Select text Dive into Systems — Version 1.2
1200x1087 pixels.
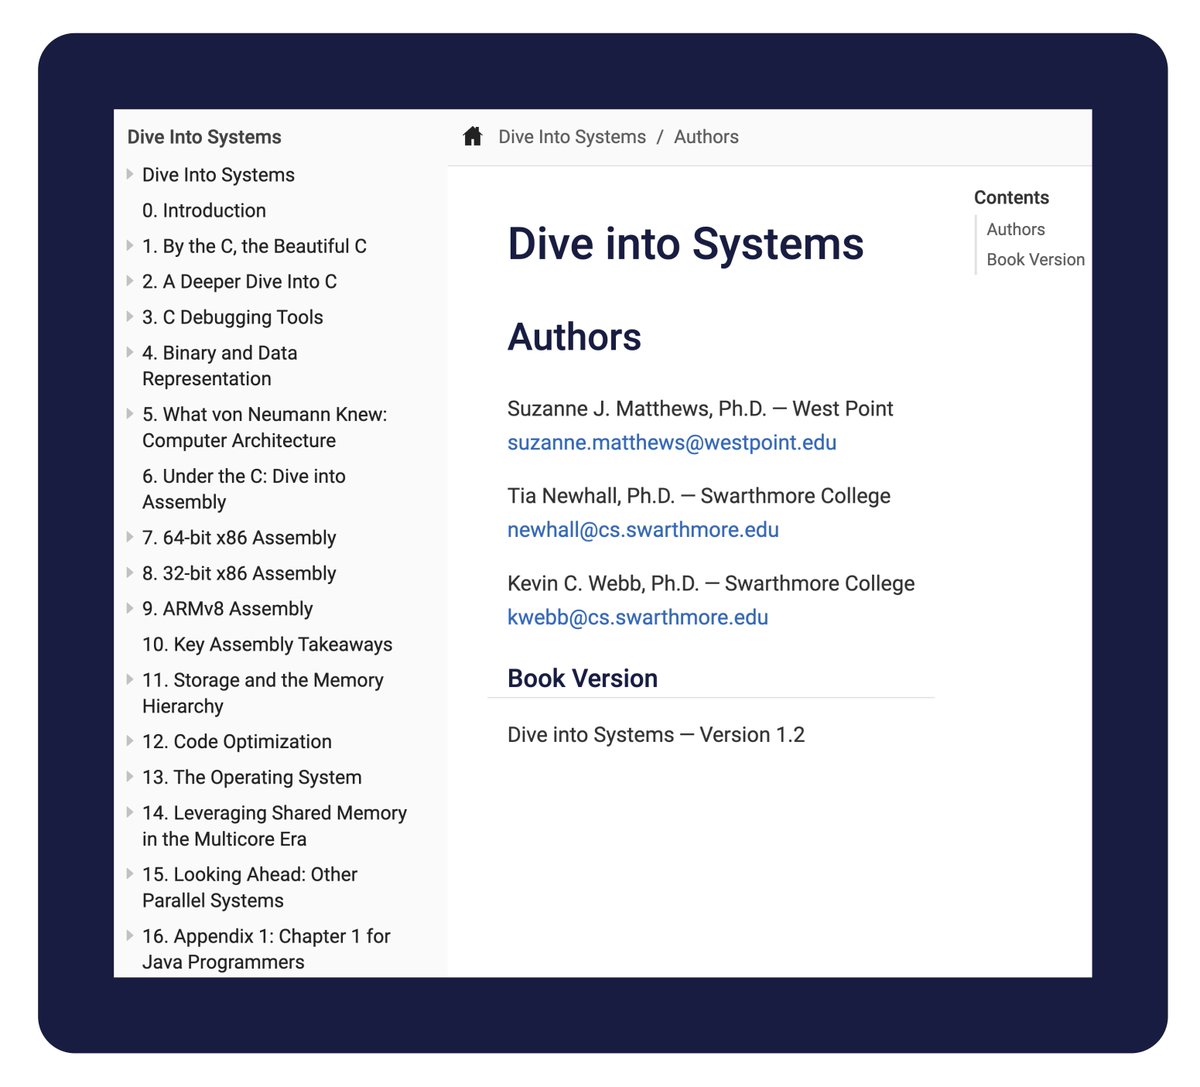point(656,735)
